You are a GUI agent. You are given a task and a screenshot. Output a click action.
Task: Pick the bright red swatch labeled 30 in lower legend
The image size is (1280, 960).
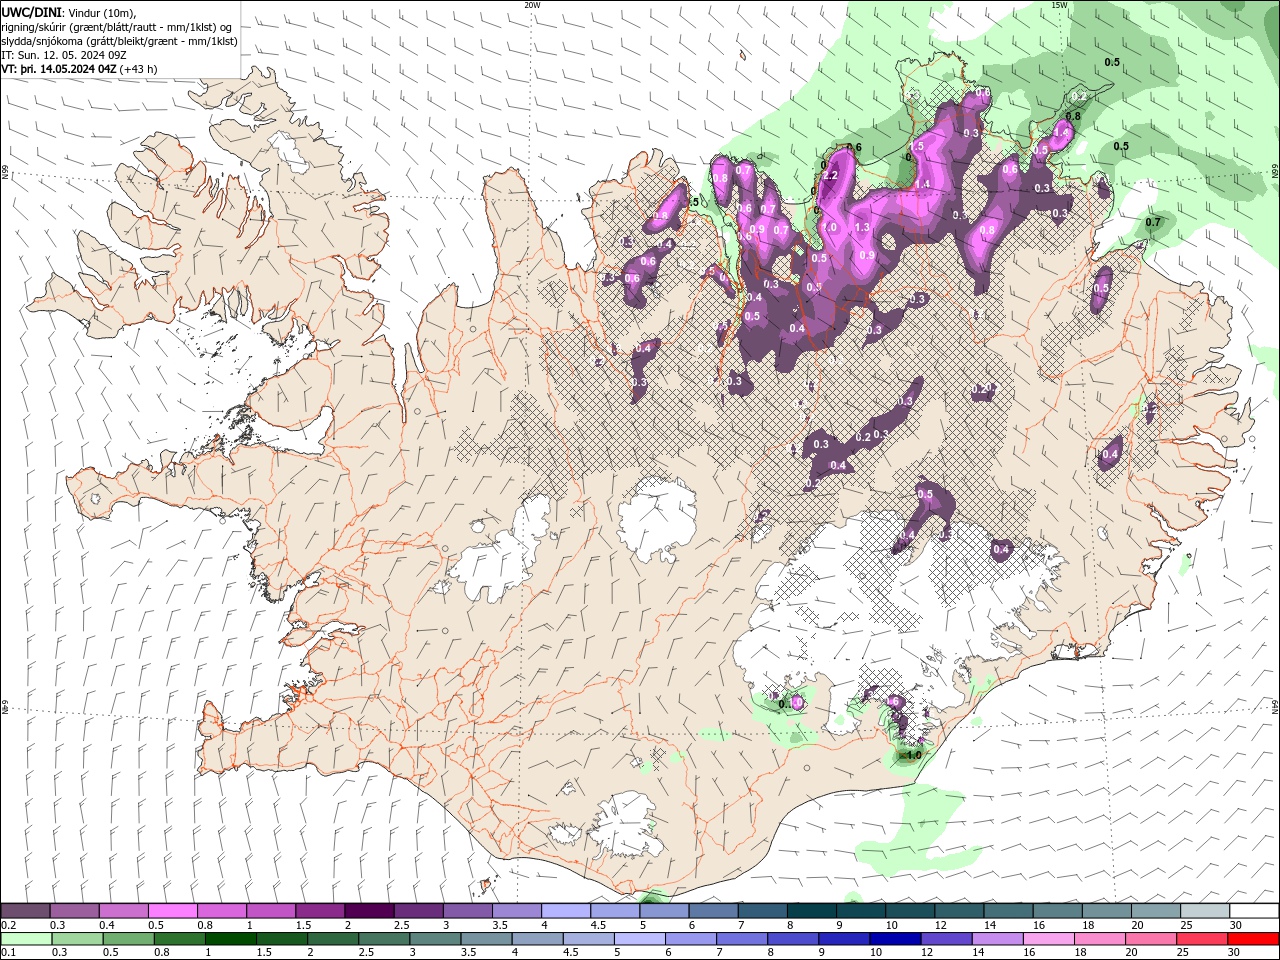[1253, 939]
